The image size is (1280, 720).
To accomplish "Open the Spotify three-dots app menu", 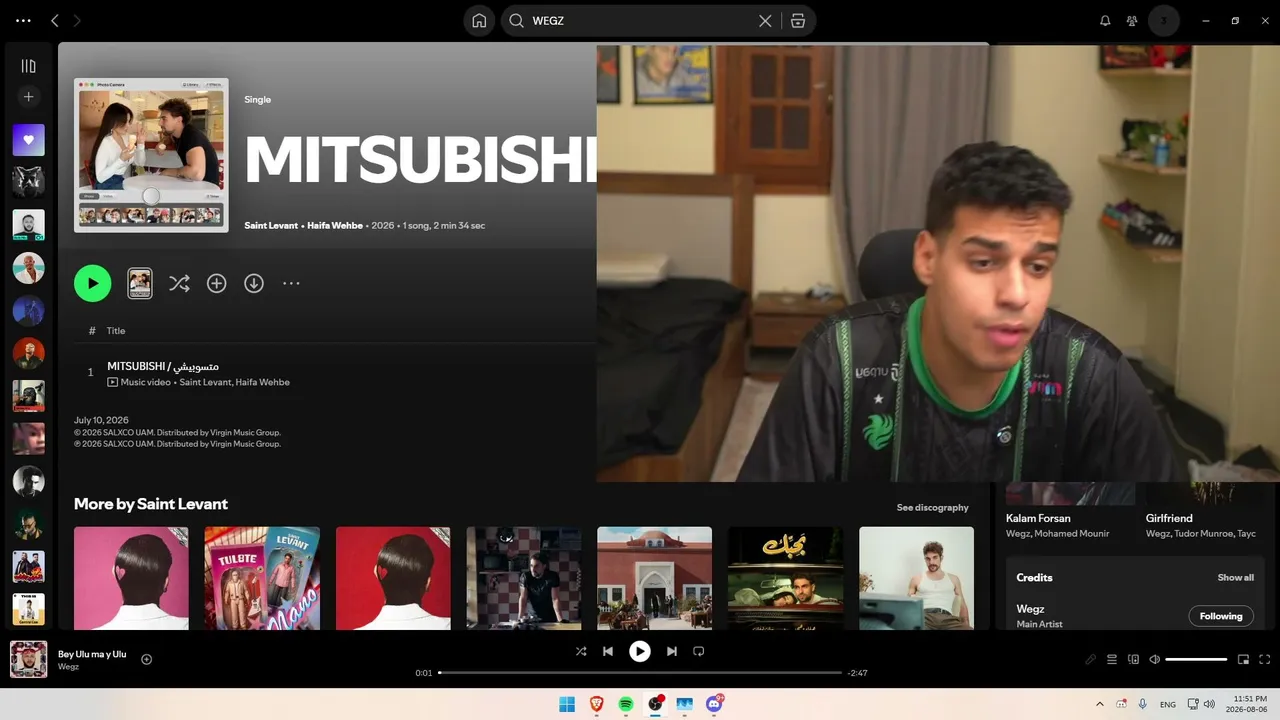I will click(x=24, y=20).
